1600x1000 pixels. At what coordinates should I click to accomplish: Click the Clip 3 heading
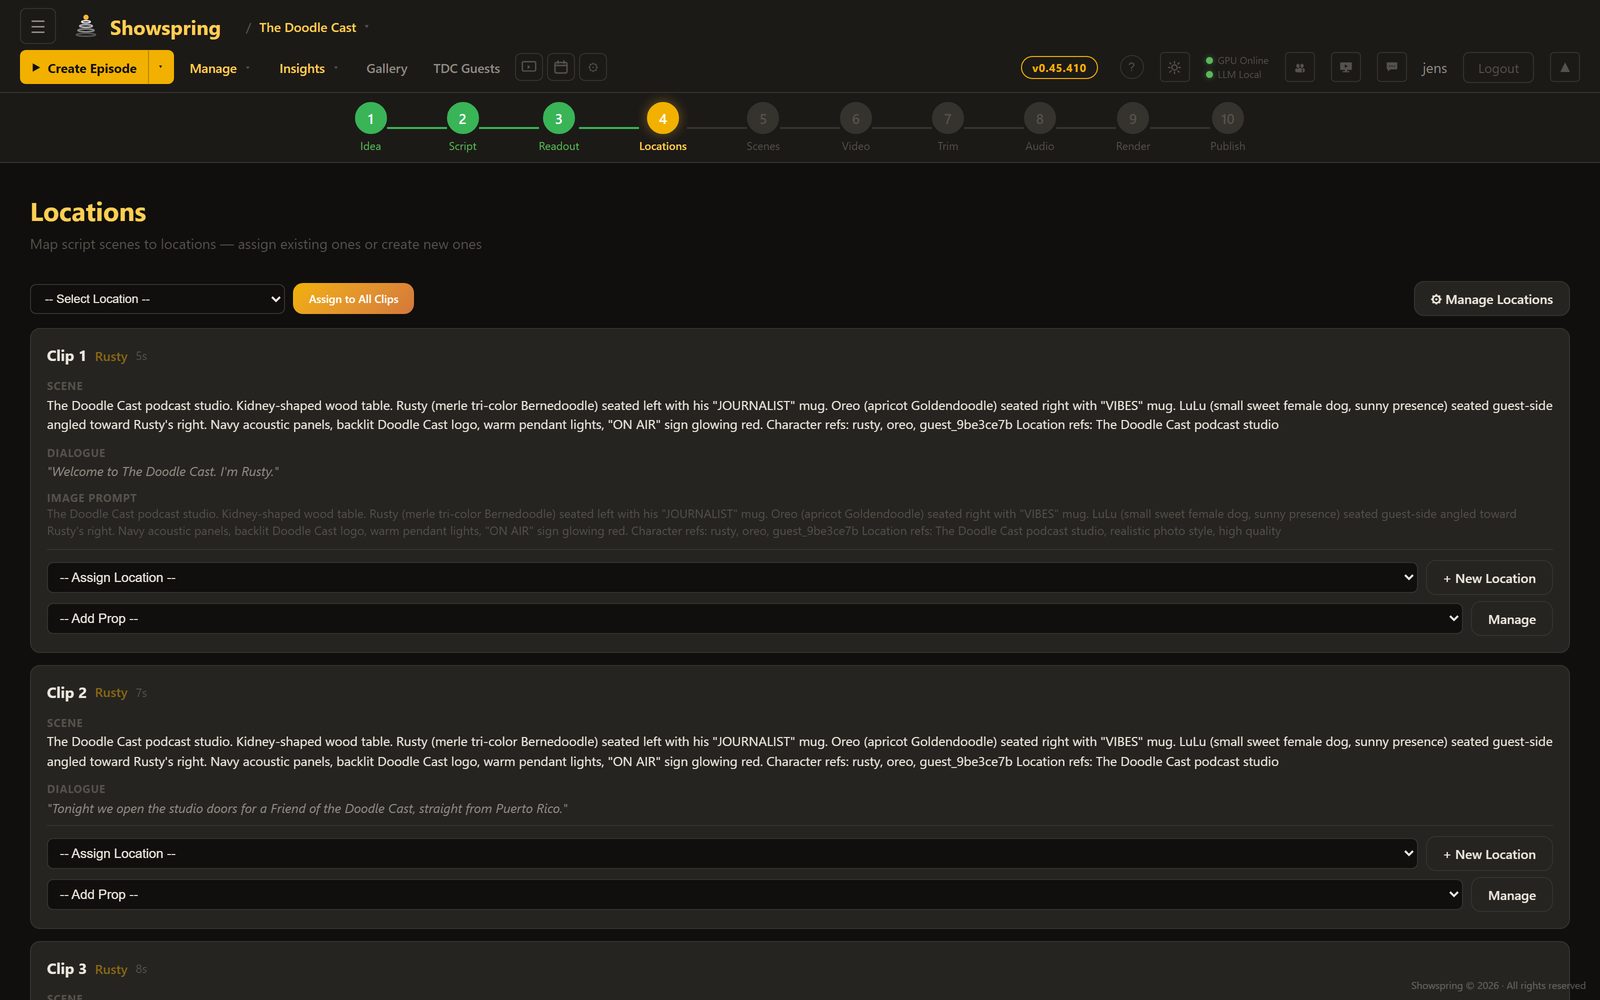(x=66, y=969)
